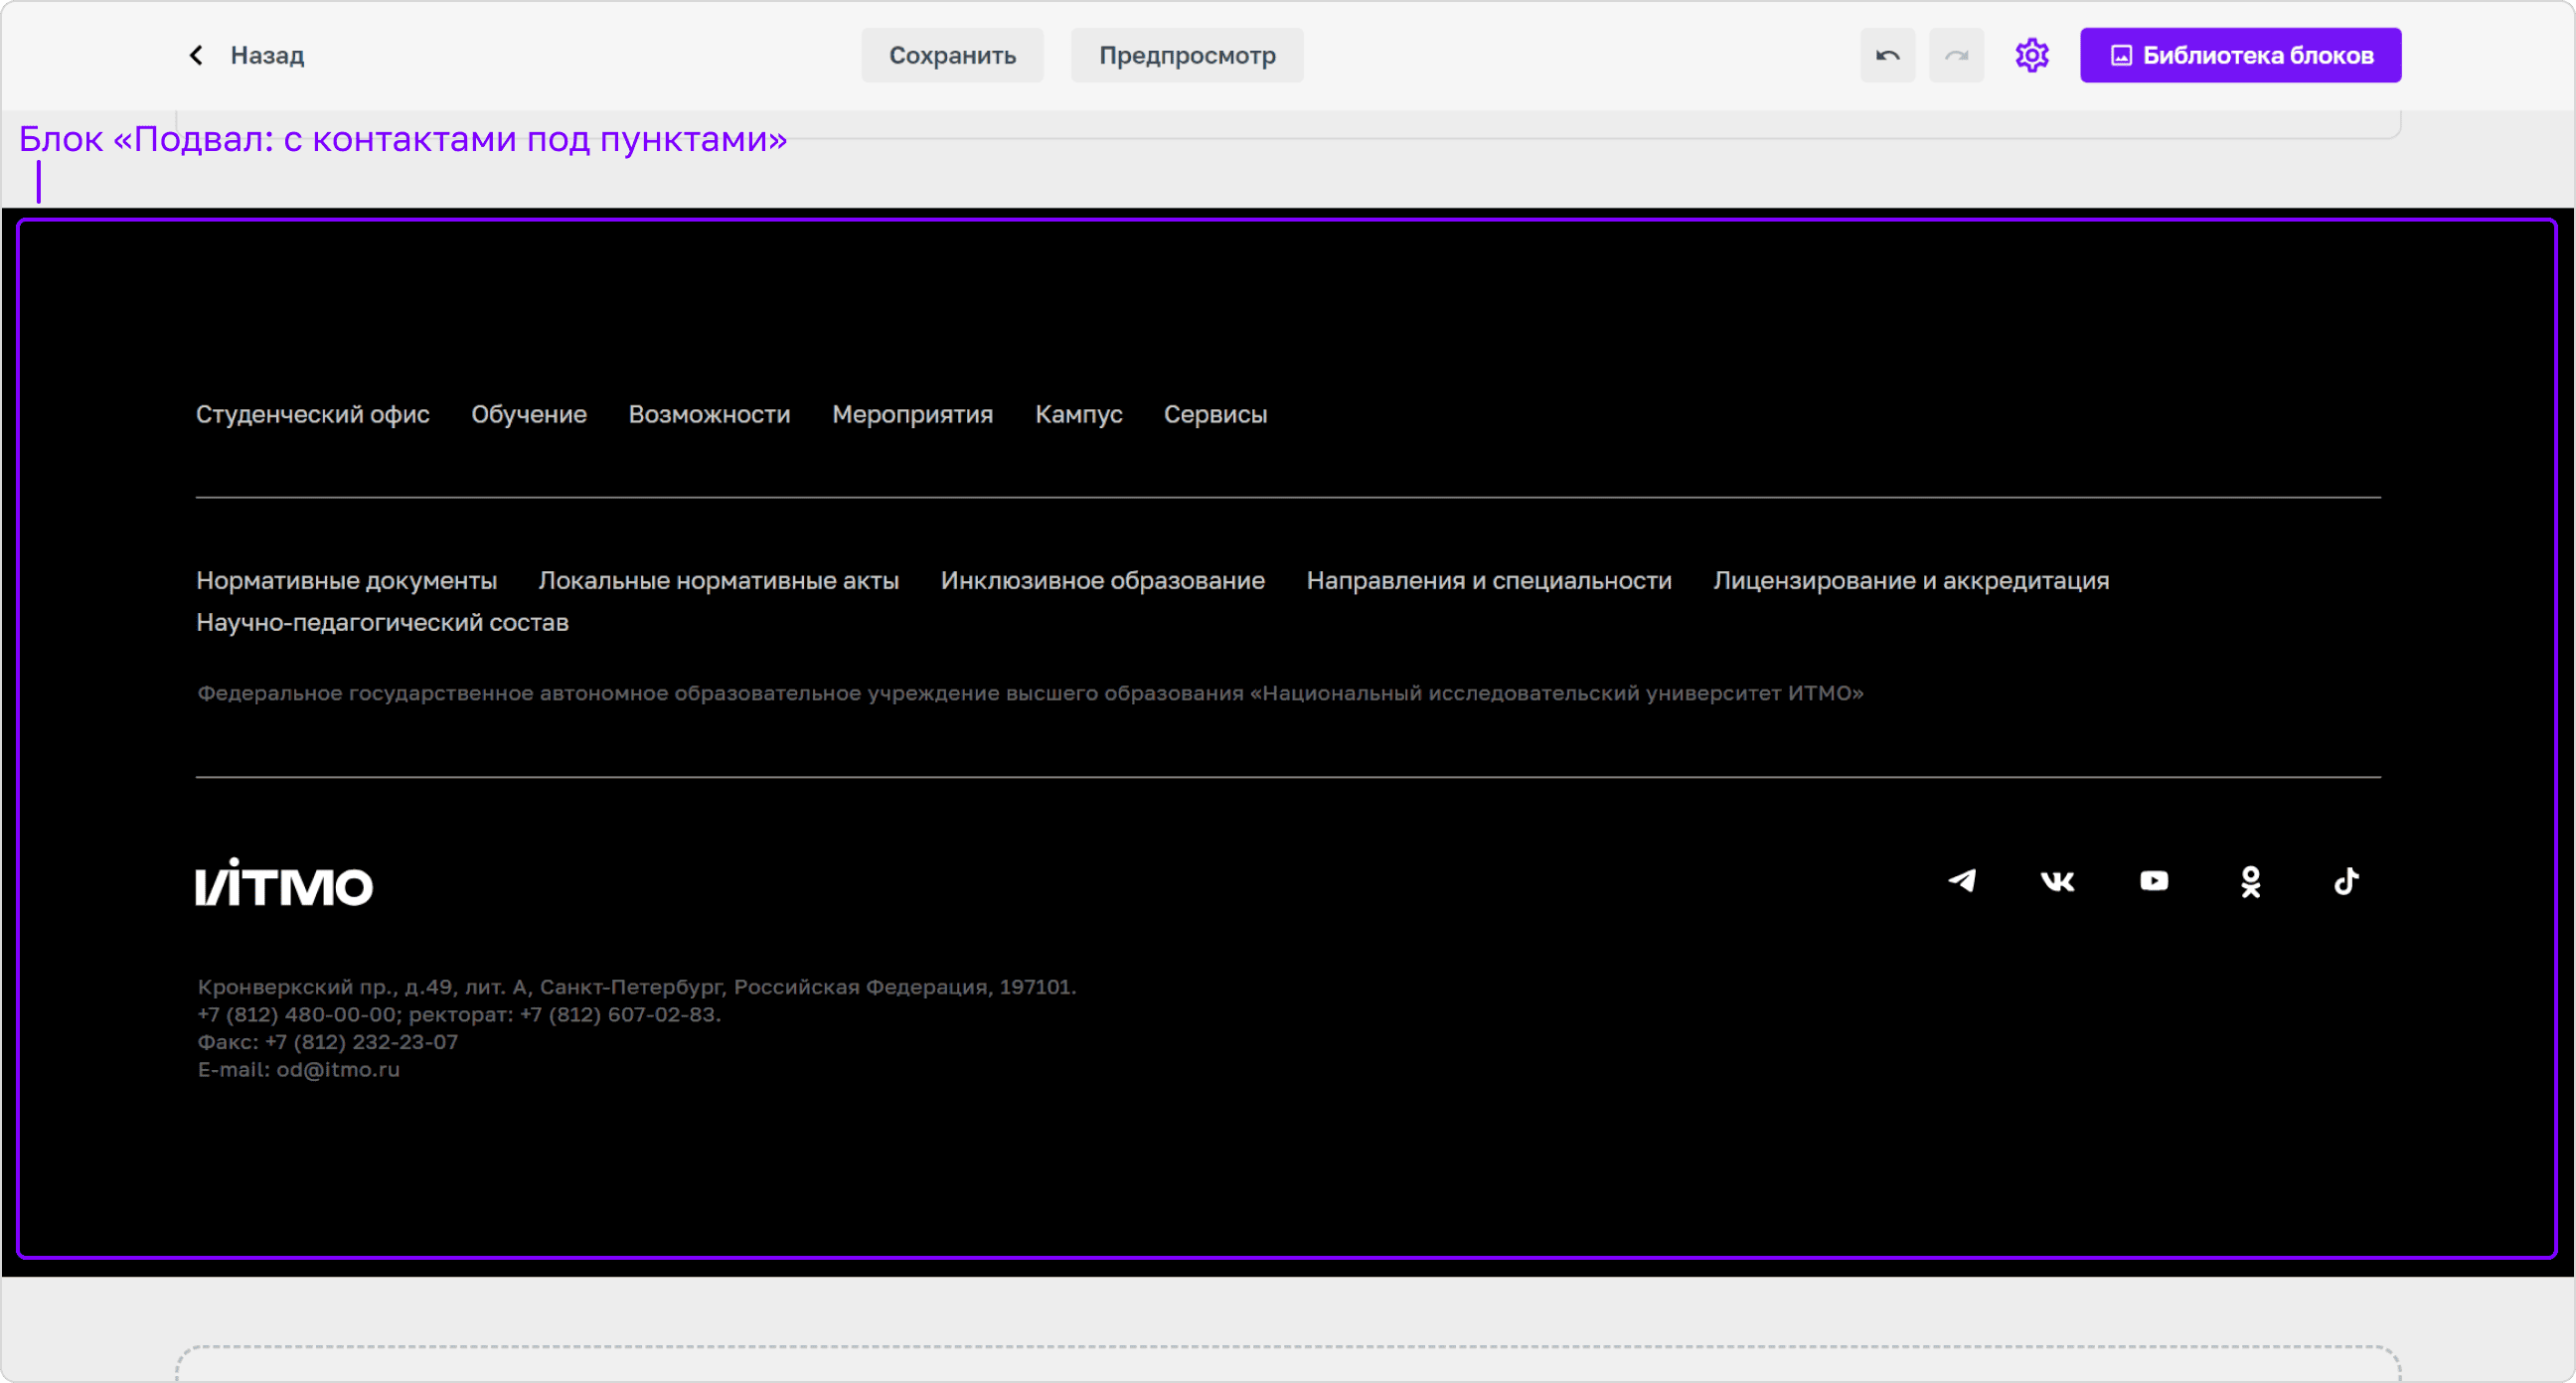The image size is (2576, 1383).
Task: Click the Кронверкский пр. address line
Action: (637, 986)
